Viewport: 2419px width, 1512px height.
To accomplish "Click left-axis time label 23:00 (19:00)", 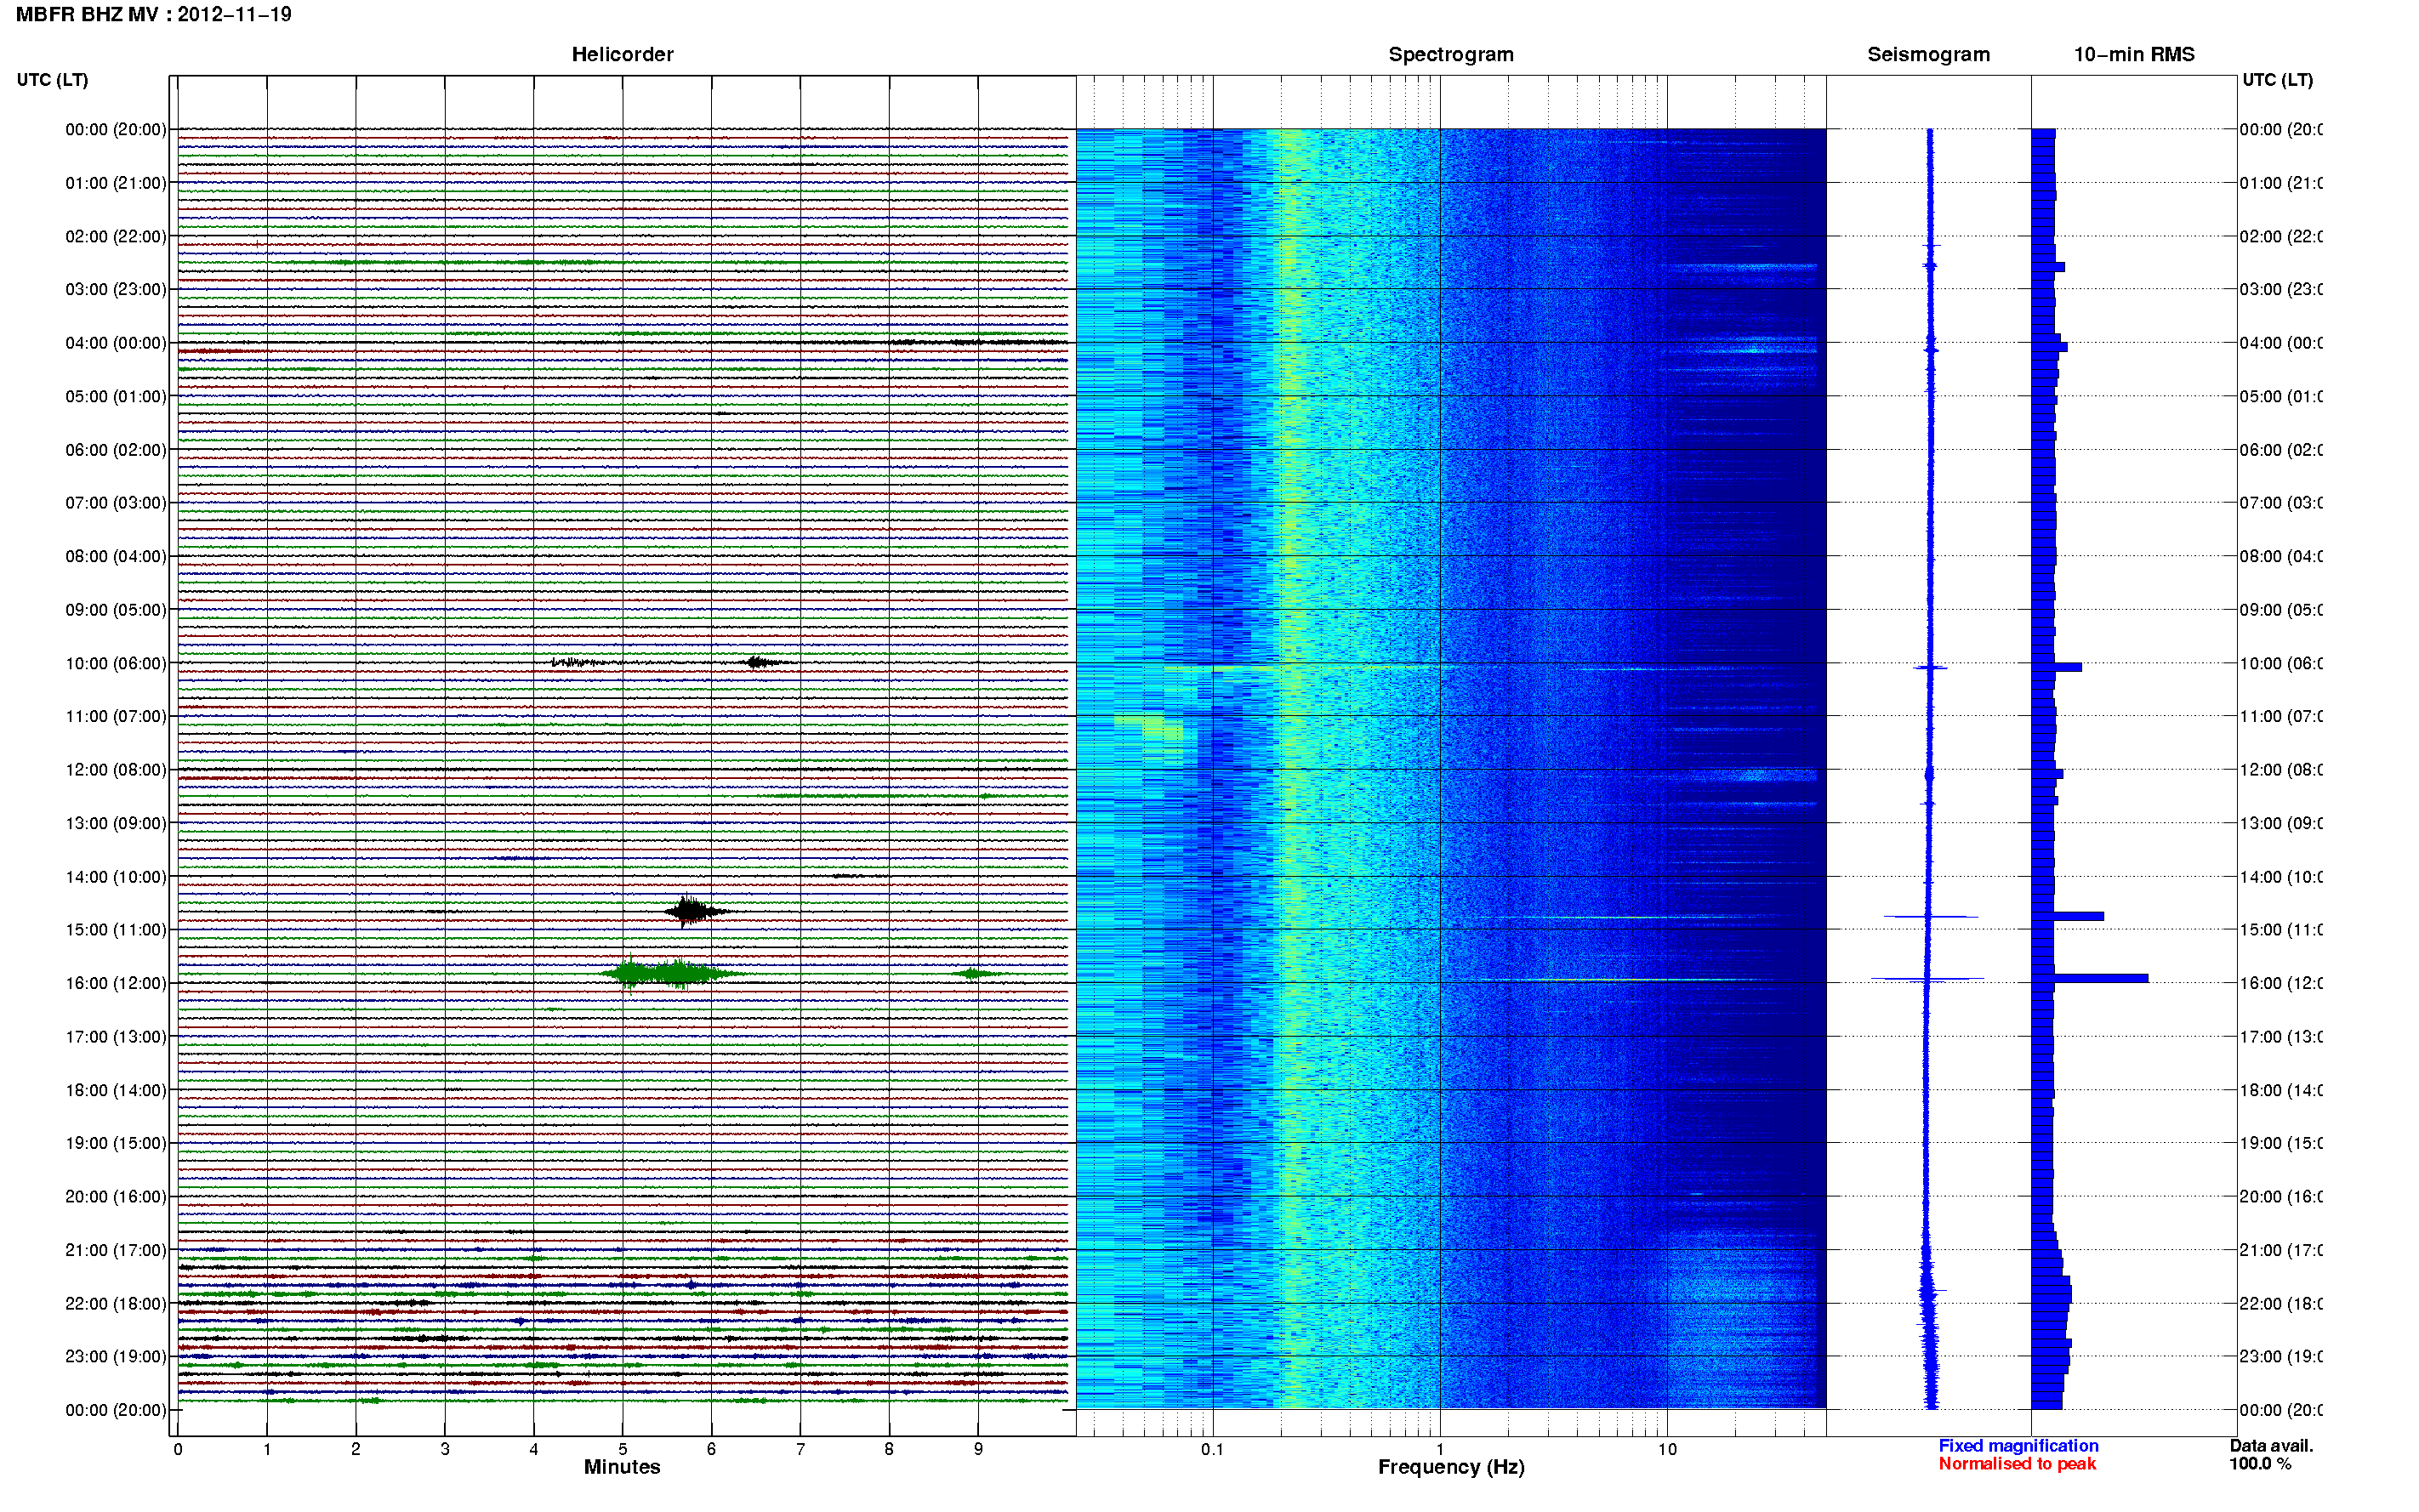I will click(116, 1357).
